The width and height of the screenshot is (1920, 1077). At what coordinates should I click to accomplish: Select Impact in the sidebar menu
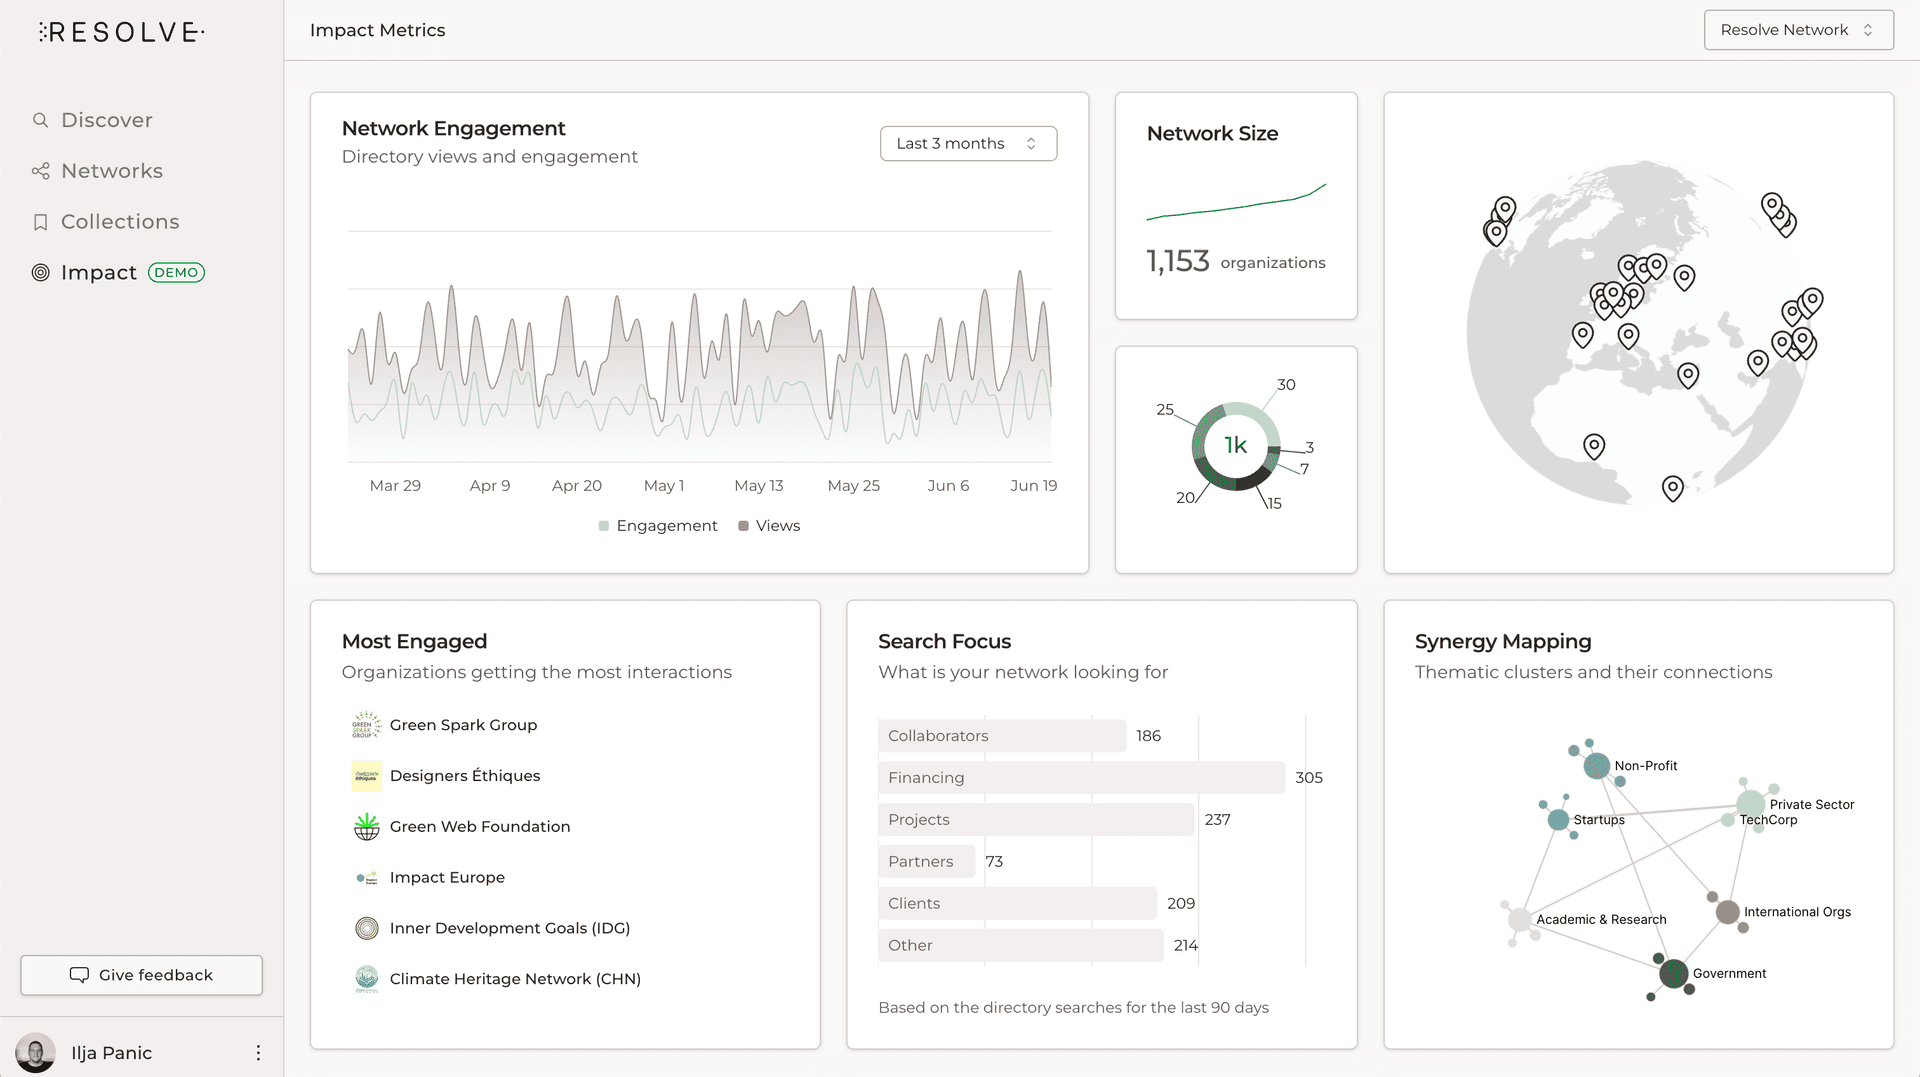(x=99, y=272)
